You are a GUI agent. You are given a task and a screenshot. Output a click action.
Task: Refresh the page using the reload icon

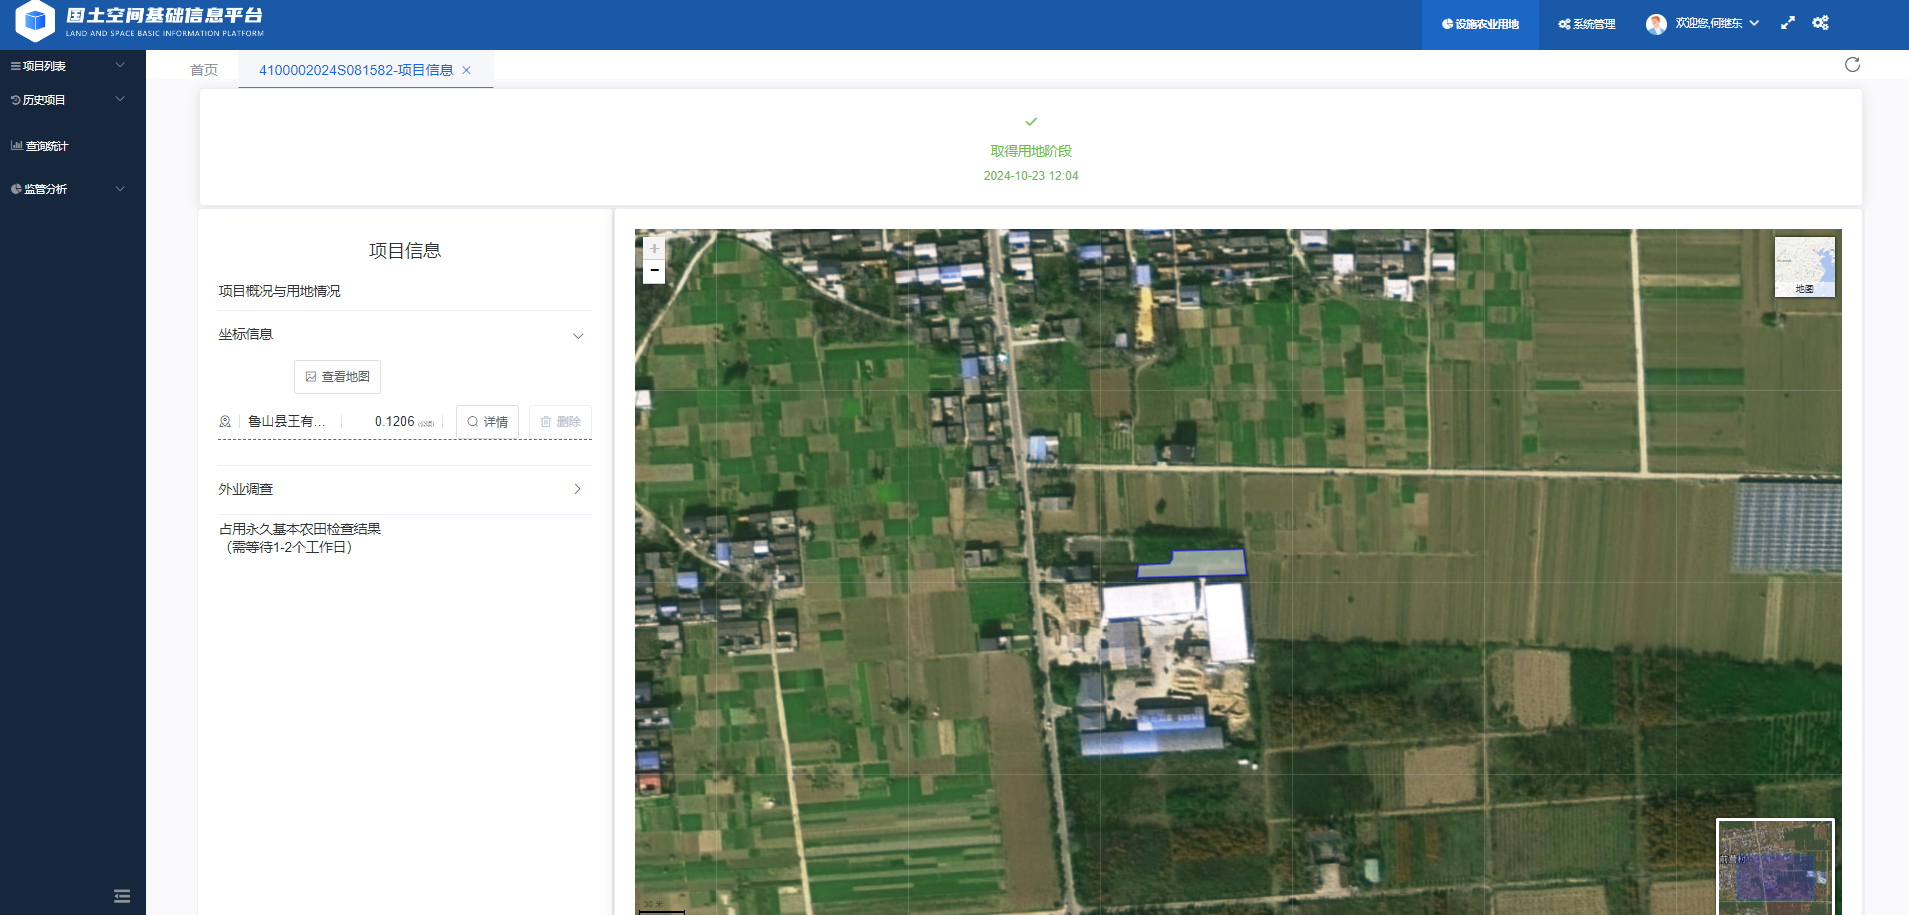1852,65
